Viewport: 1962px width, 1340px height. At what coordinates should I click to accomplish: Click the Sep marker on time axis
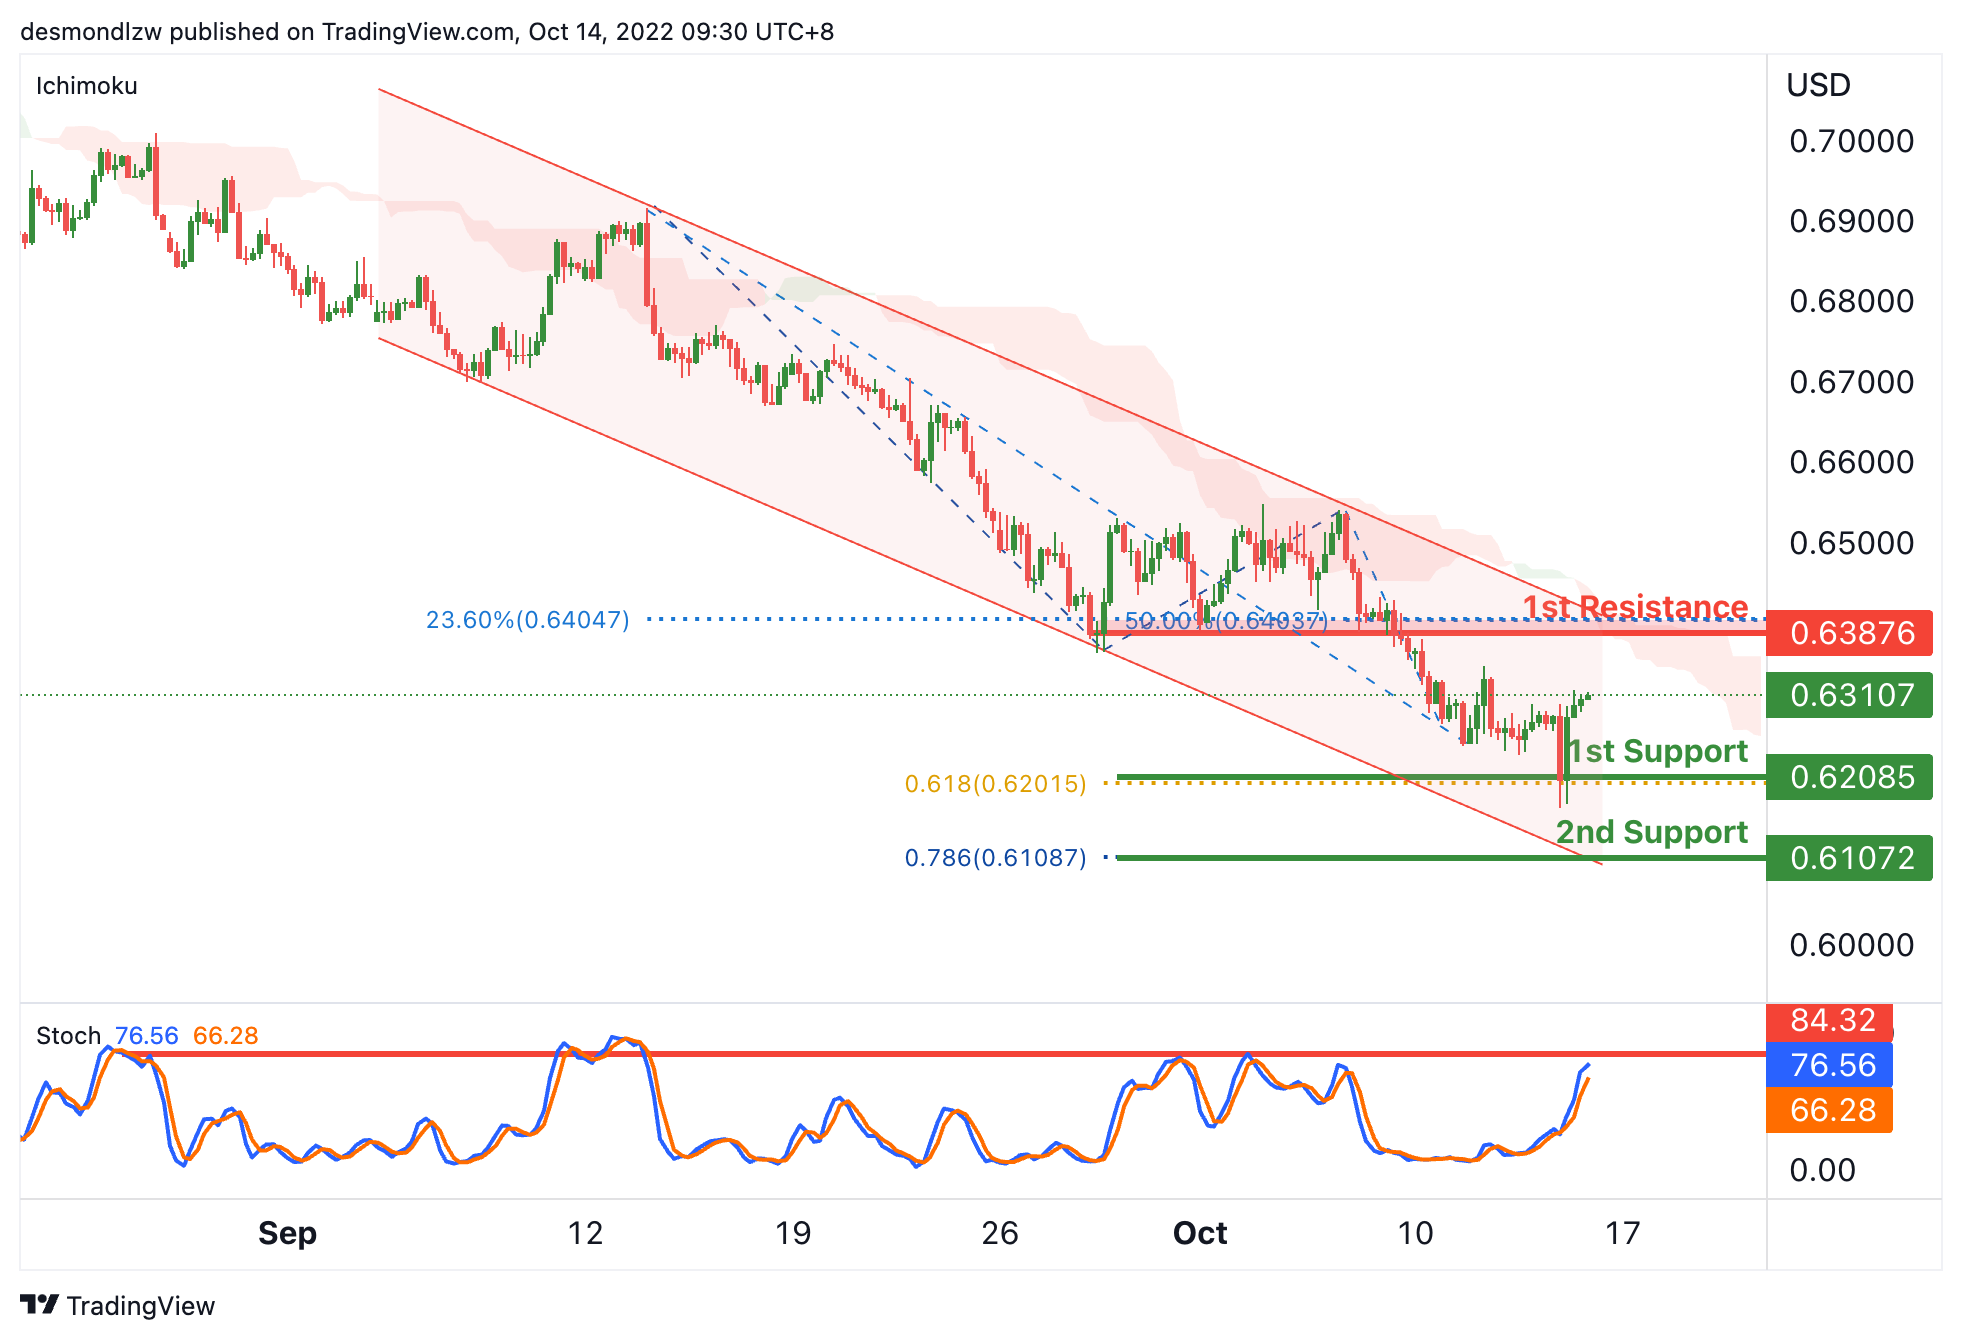coord(287,1233)
